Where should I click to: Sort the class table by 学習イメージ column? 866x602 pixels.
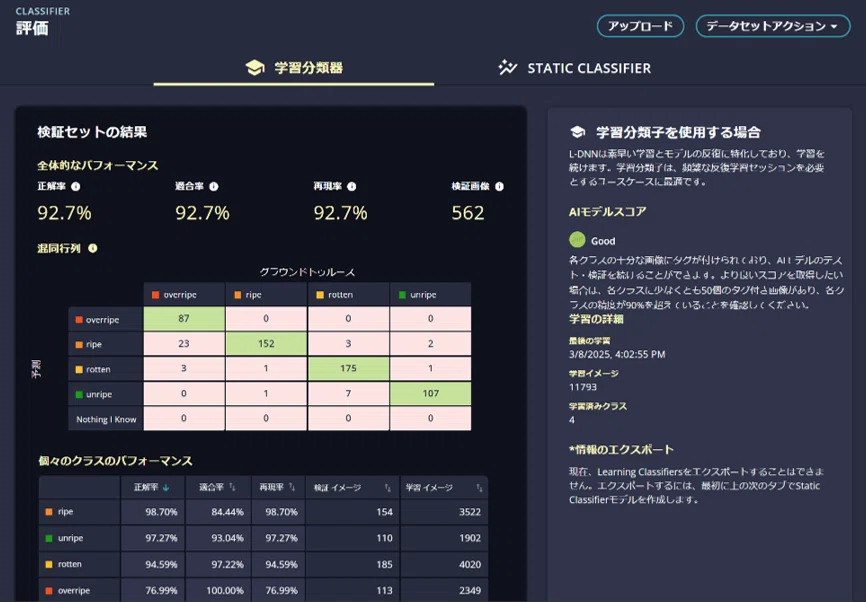pyautogui.click(x=444, y=487)
